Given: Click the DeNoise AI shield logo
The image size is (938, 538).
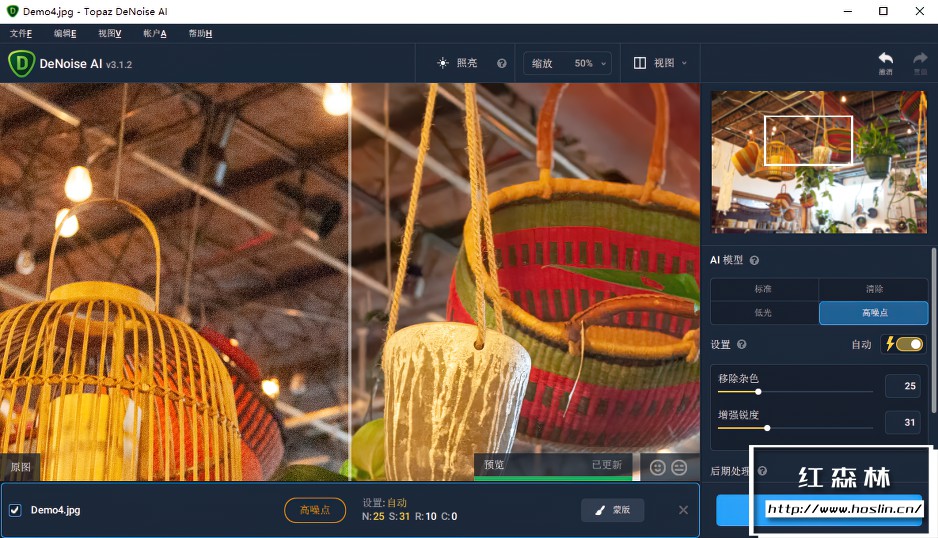Looking at the screenshot, I should point(22,63).
